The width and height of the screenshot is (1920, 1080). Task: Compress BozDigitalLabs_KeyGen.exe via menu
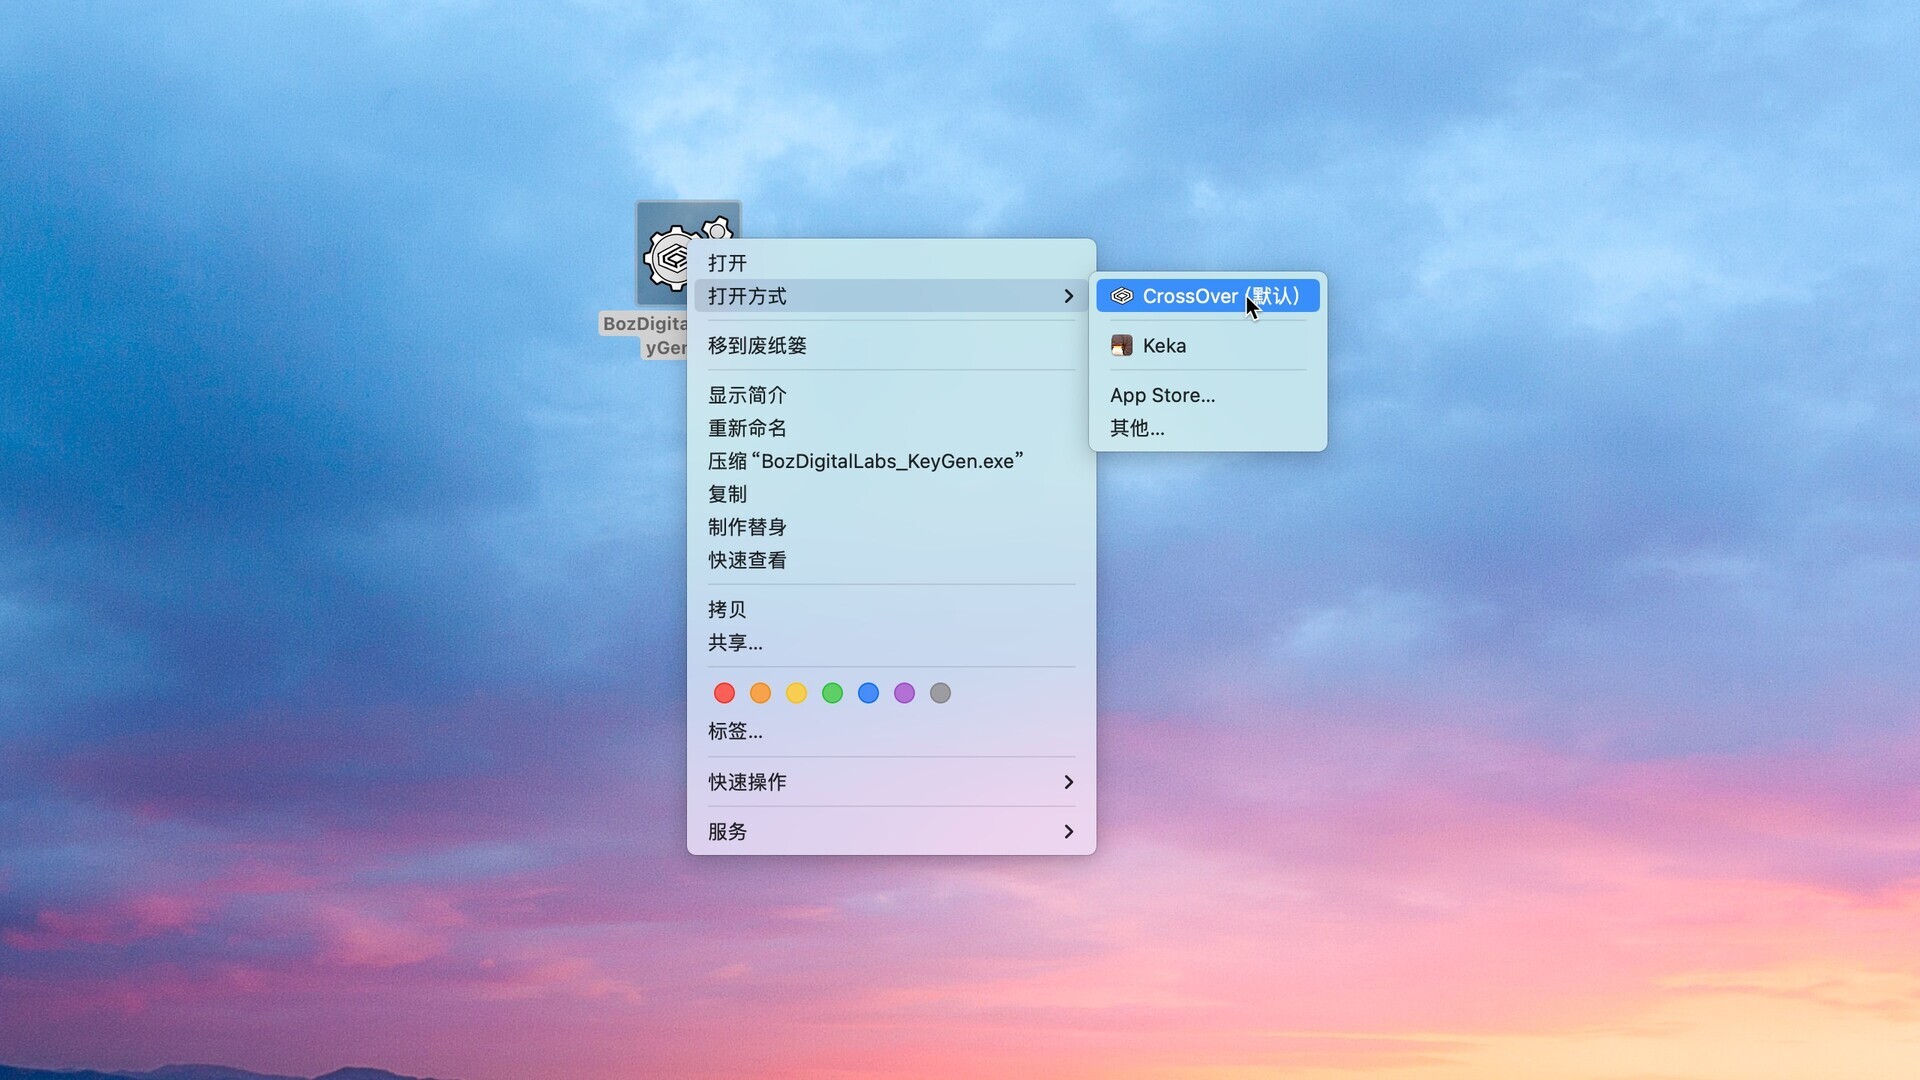pos(865,461)
